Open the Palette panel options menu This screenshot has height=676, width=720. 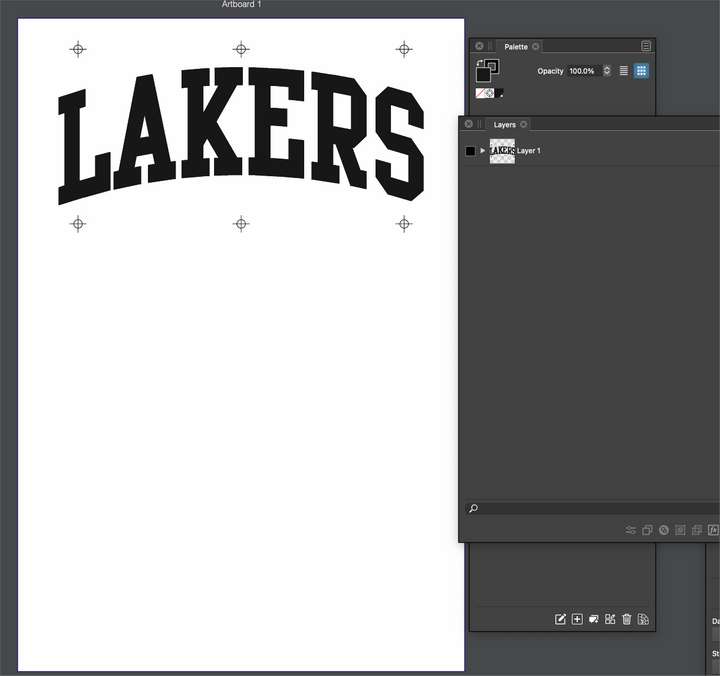pyautogui.click(x=646, y=46)
